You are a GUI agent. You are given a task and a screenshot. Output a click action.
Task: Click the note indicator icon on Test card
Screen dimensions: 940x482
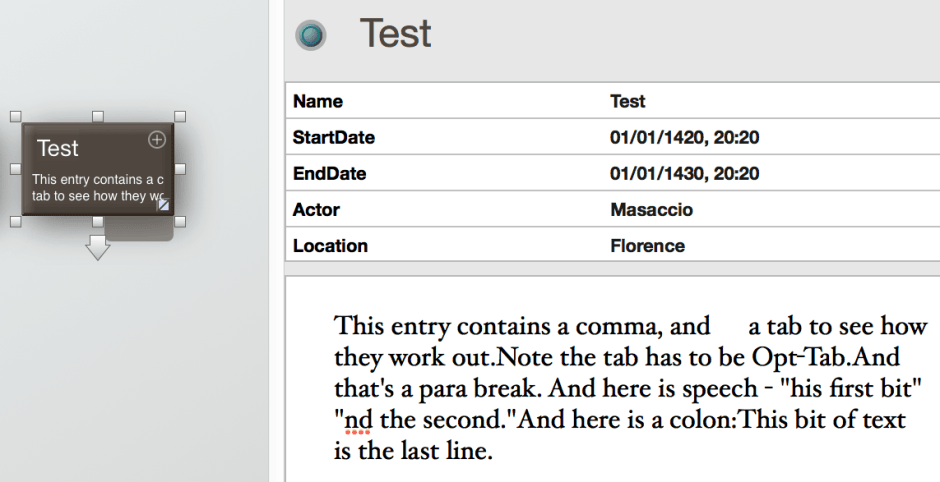coord(165,204)
